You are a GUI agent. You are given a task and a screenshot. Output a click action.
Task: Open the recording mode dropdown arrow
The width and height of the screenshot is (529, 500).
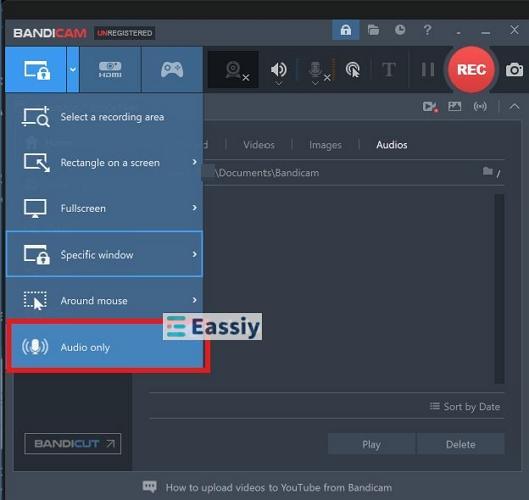click(73, 70)
